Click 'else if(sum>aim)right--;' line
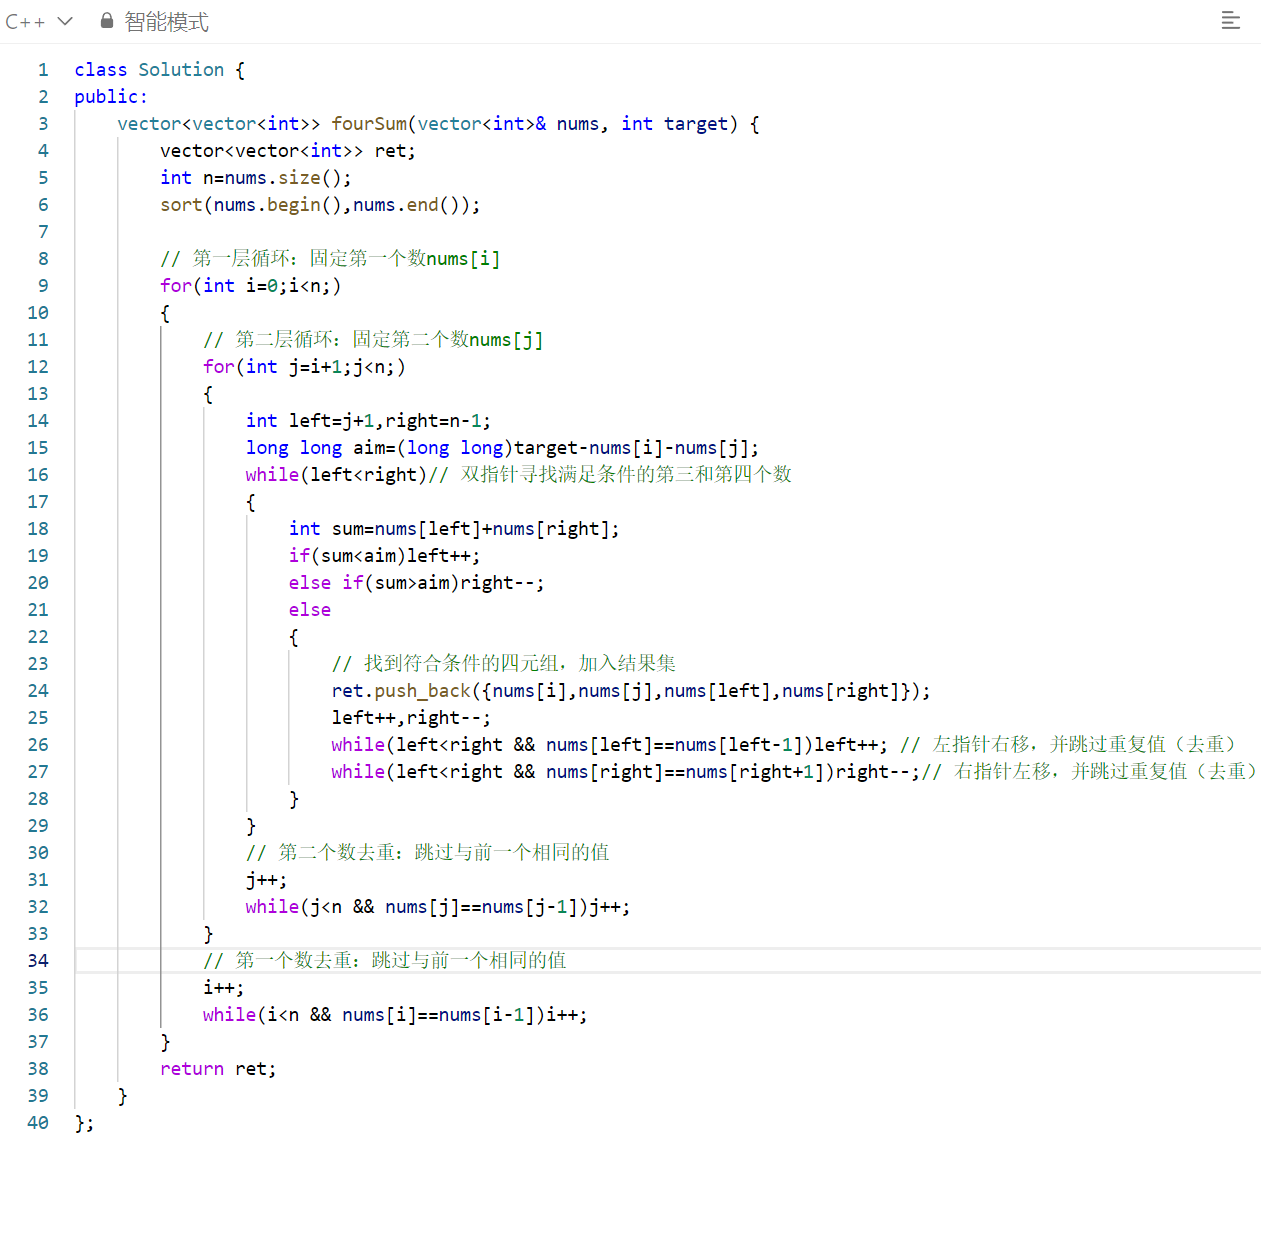The image size is (1261, 1259). tap(416, 583)
